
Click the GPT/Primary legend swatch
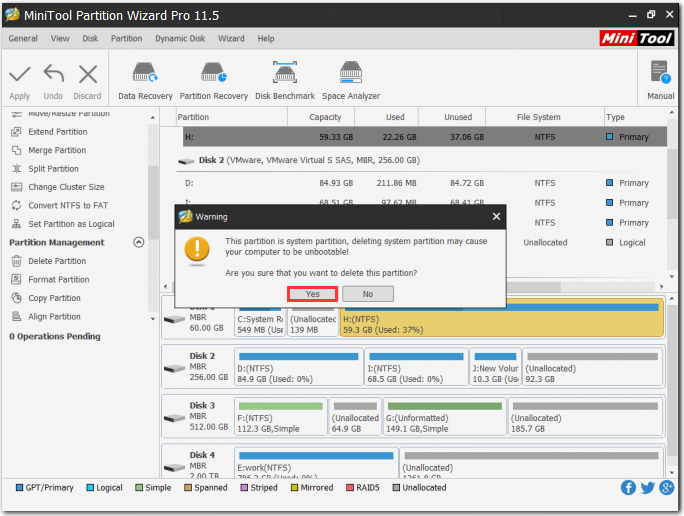[x=19, y=488]
